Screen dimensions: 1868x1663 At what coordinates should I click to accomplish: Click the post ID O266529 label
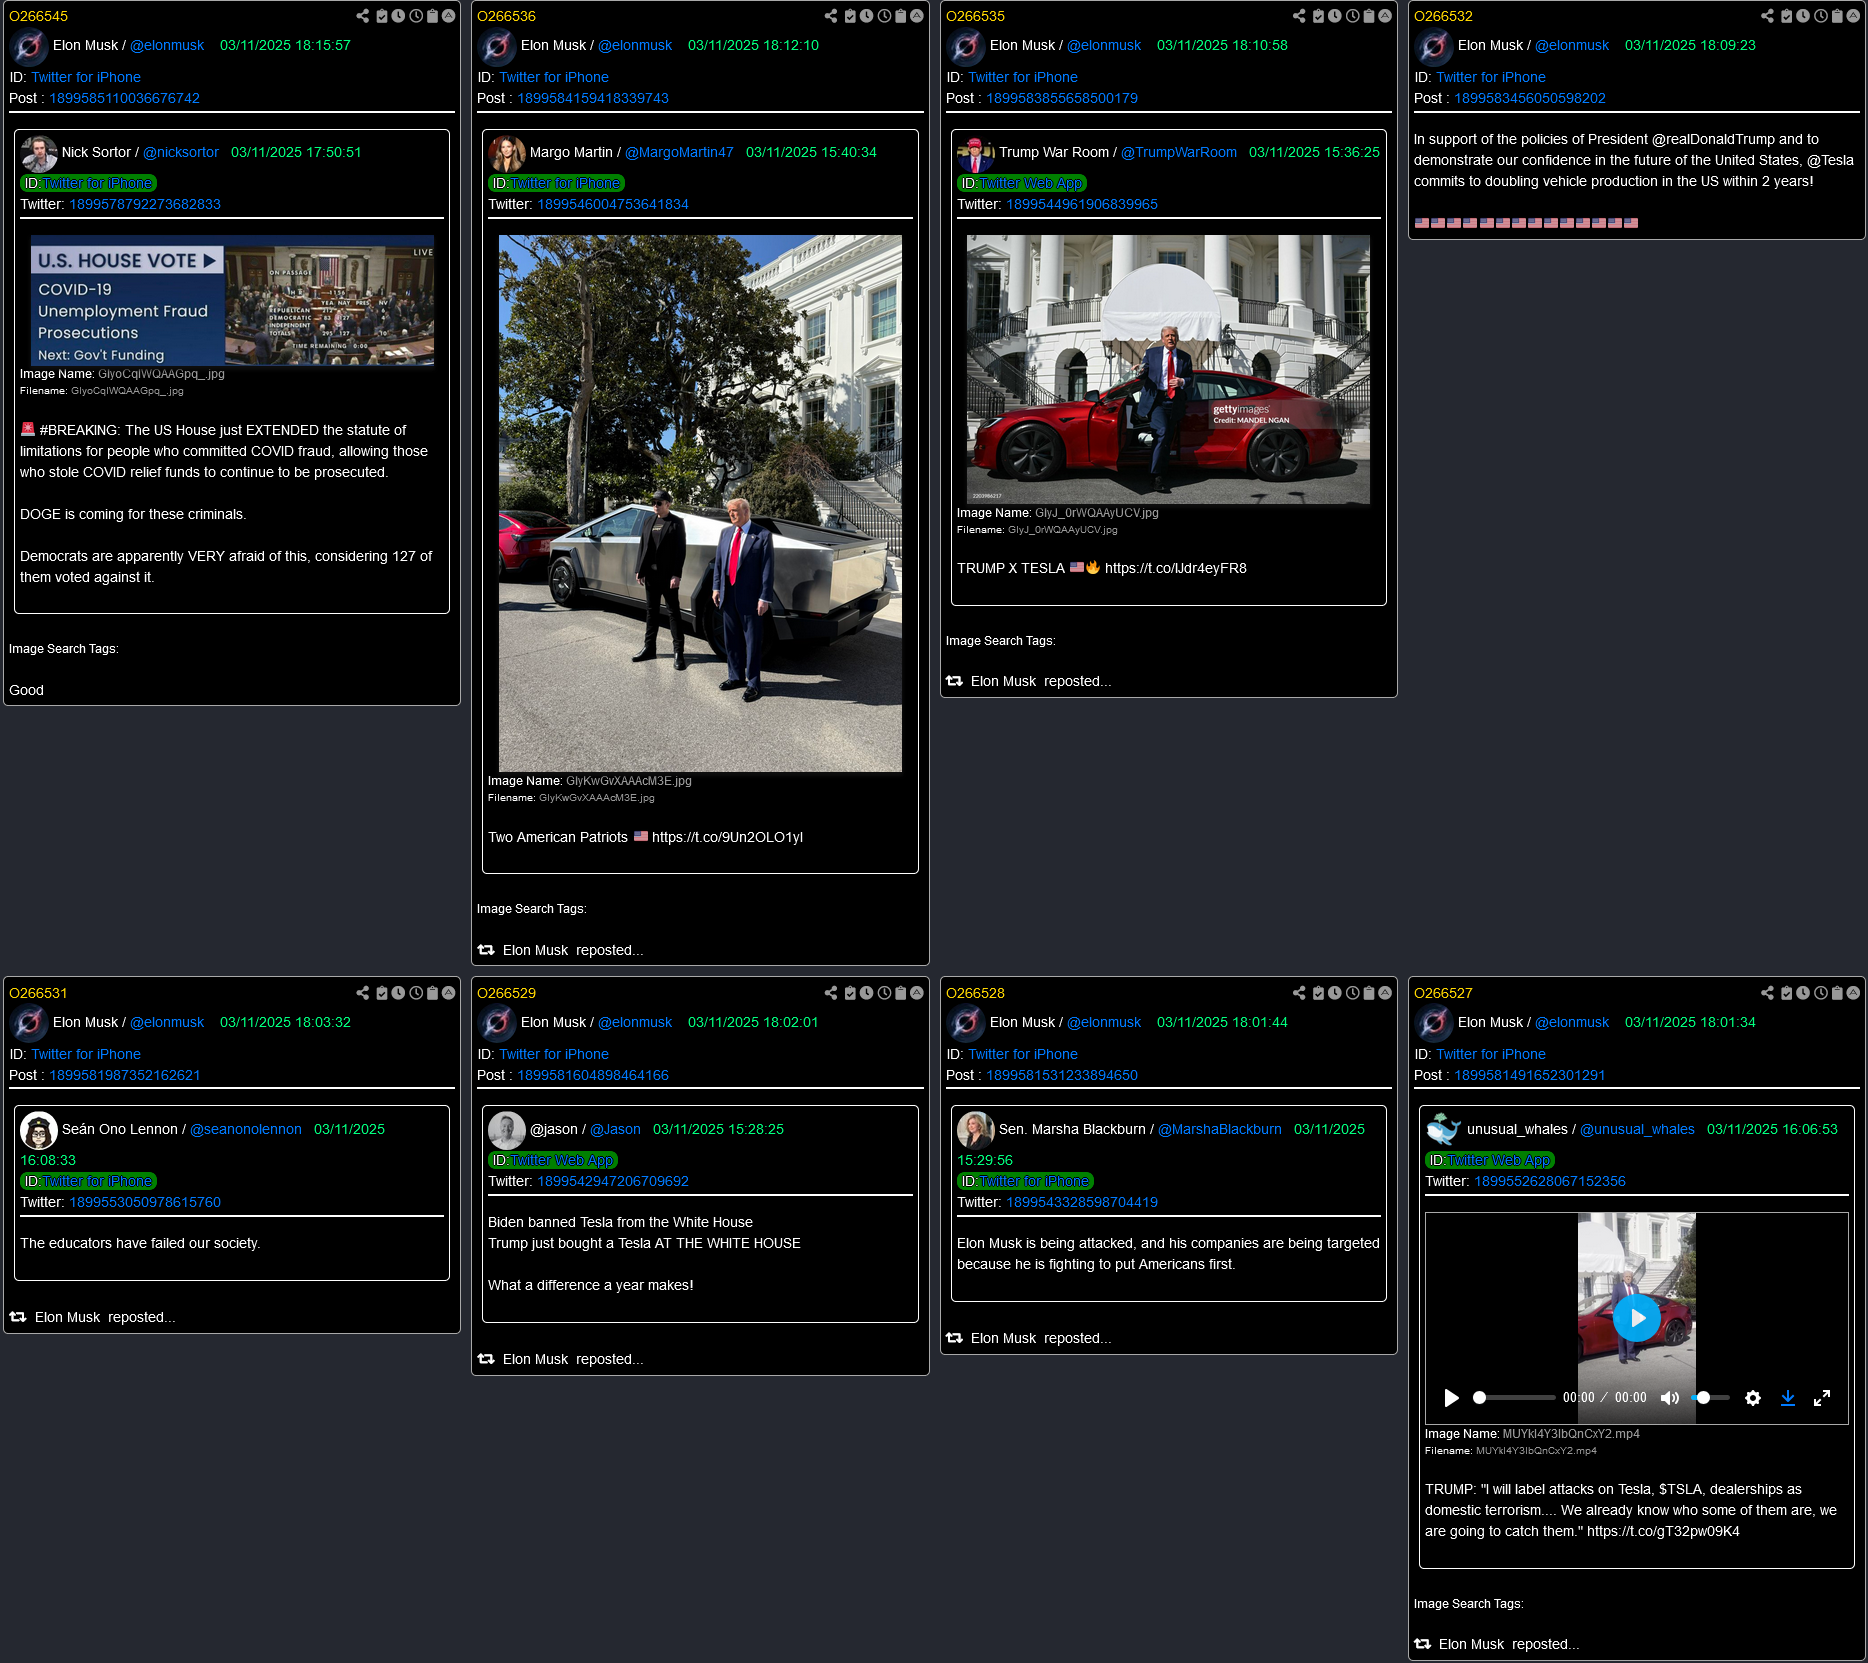(x=506, y=993)
